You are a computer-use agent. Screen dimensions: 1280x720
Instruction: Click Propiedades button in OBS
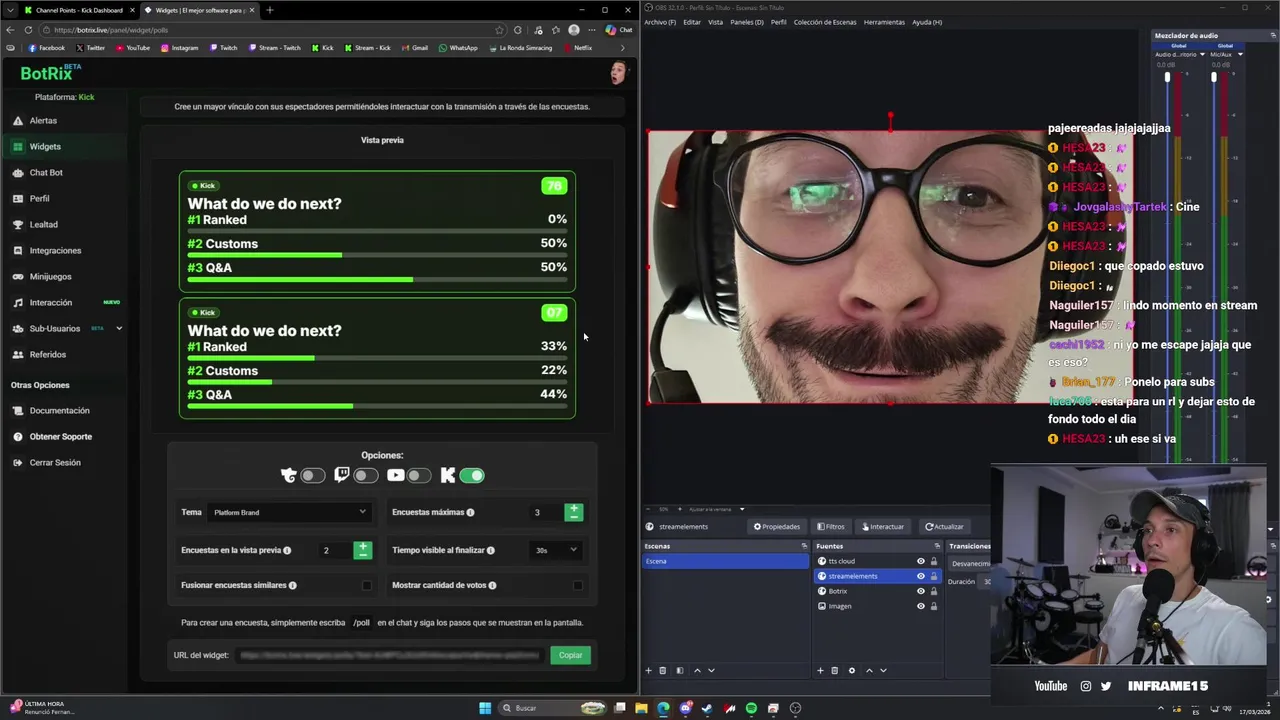(x=777, y=527)
